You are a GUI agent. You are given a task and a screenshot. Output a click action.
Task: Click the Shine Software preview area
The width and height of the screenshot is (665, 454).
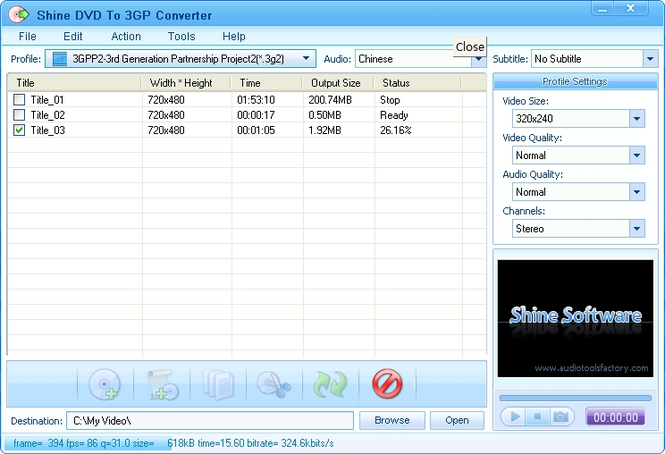[576, 318]
